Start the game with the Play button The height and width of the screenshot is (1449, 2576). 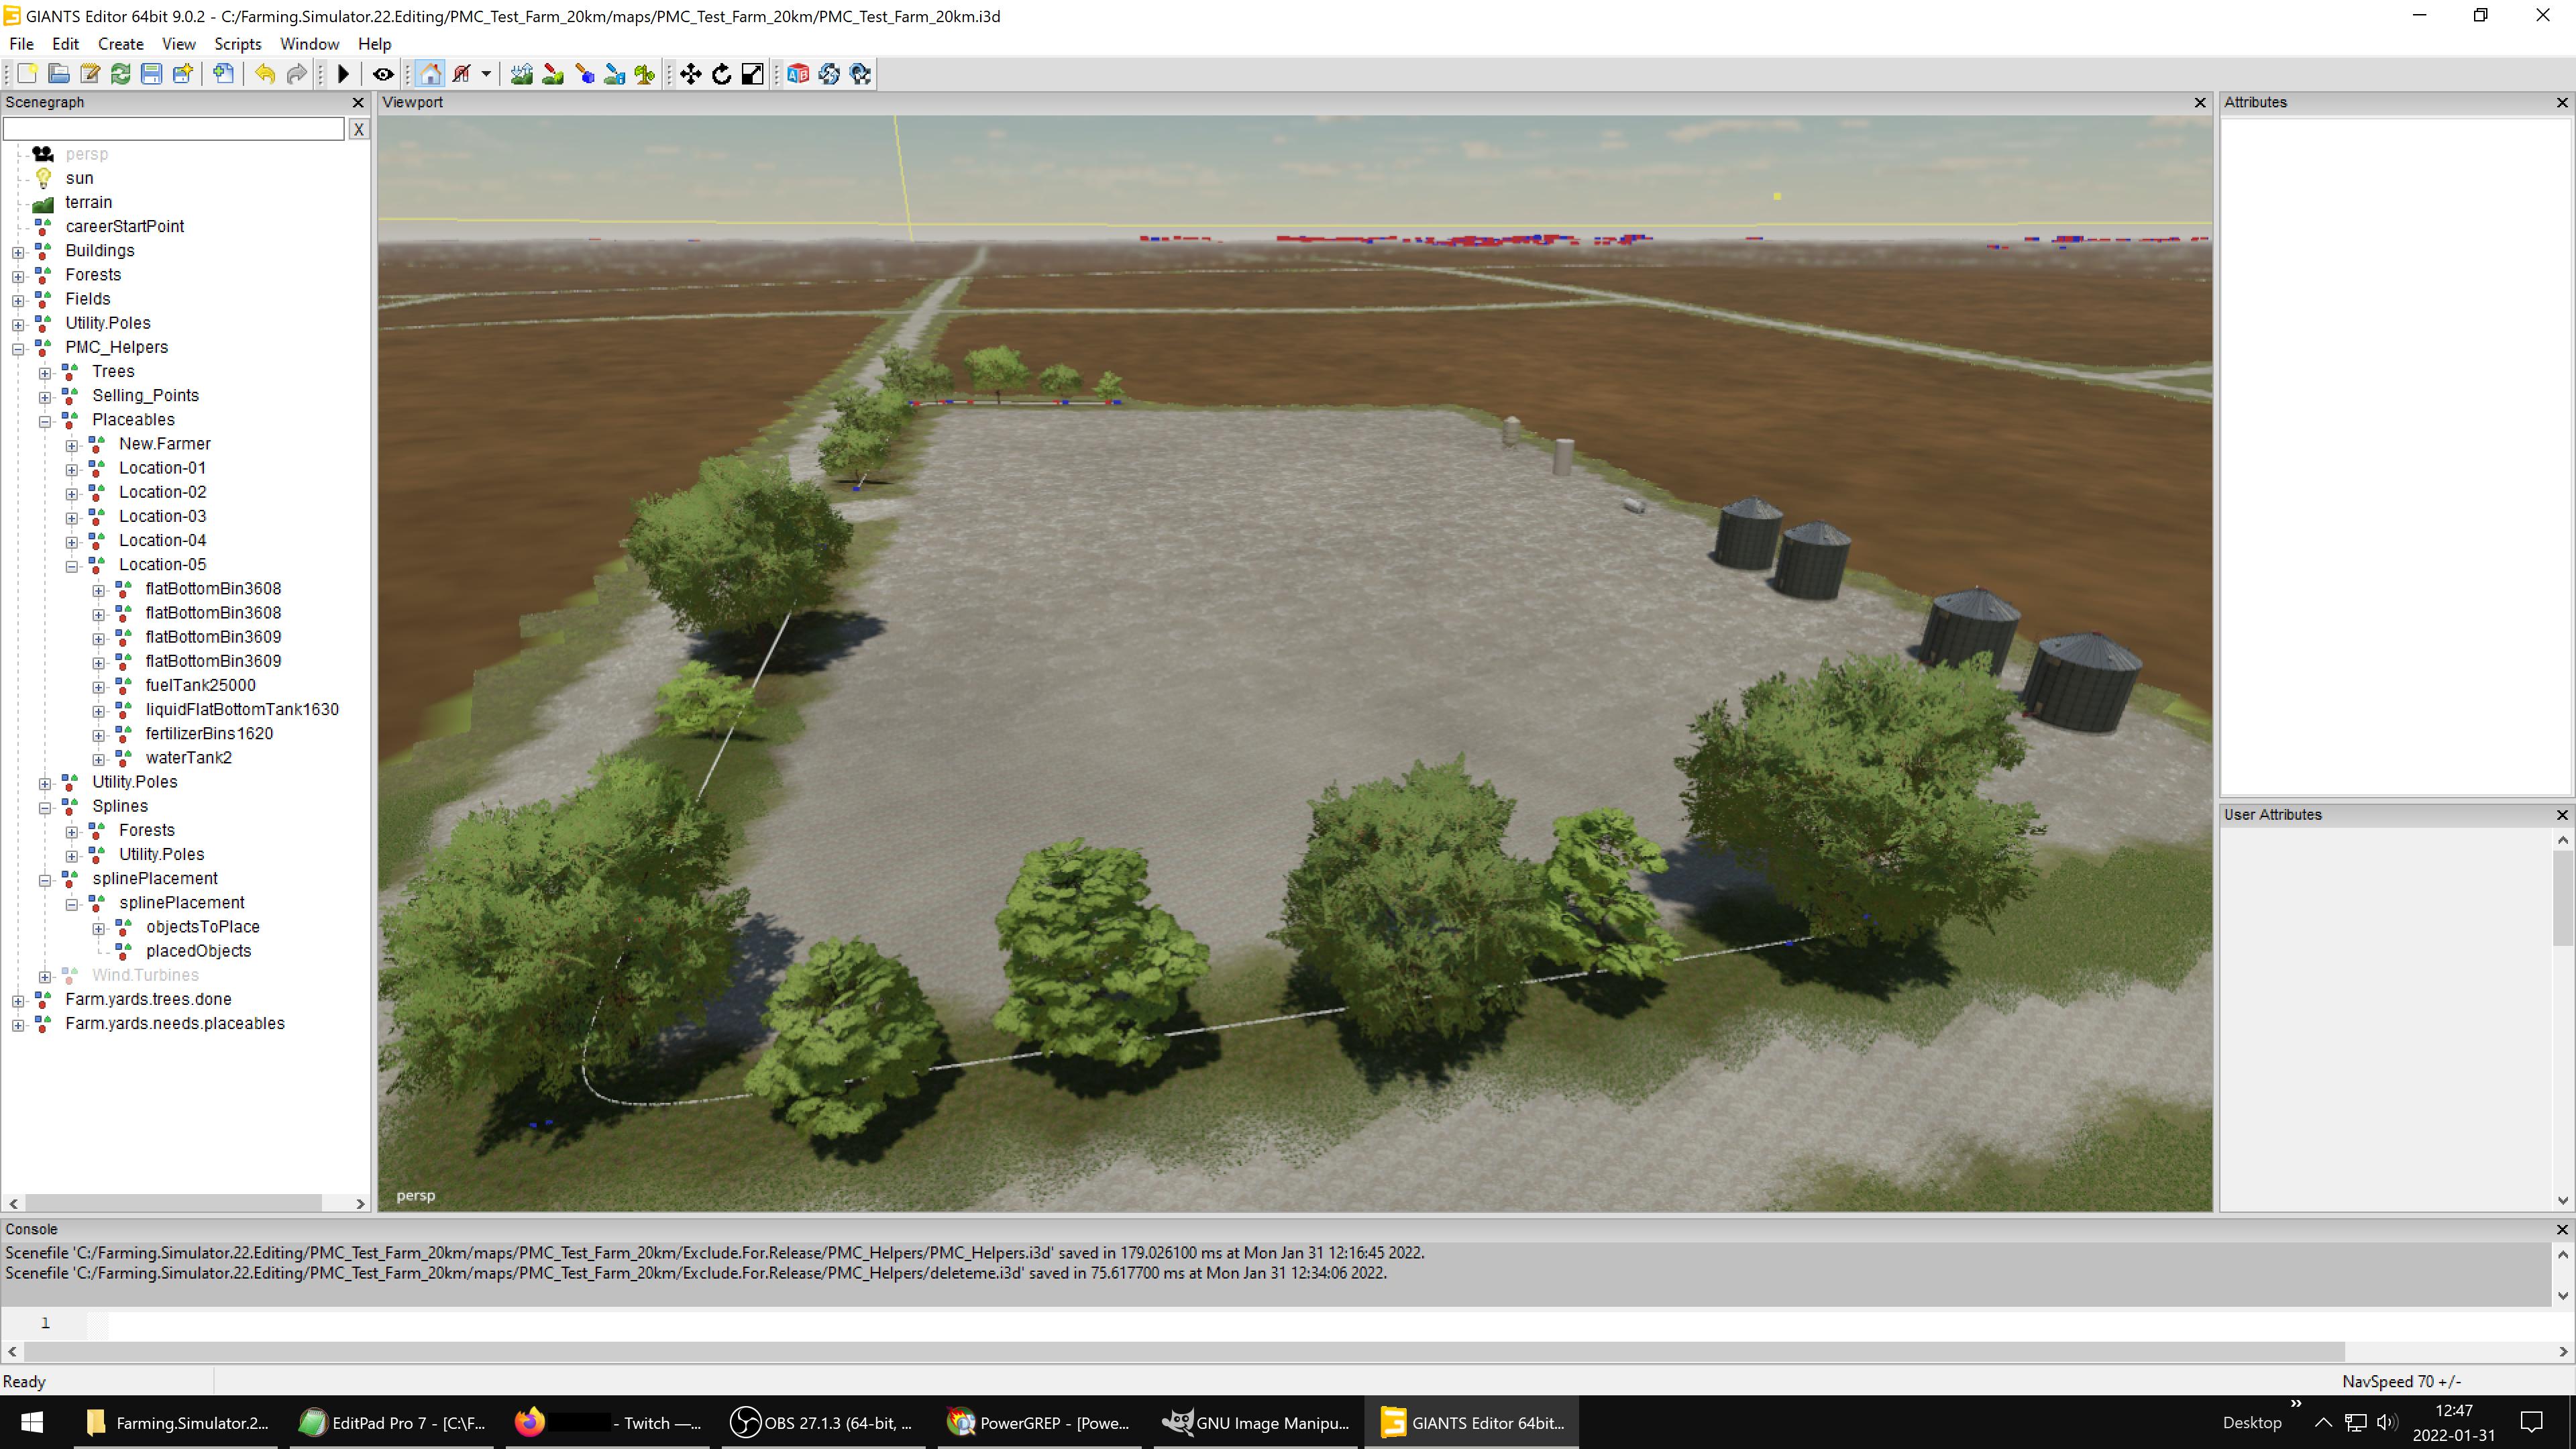343,74
